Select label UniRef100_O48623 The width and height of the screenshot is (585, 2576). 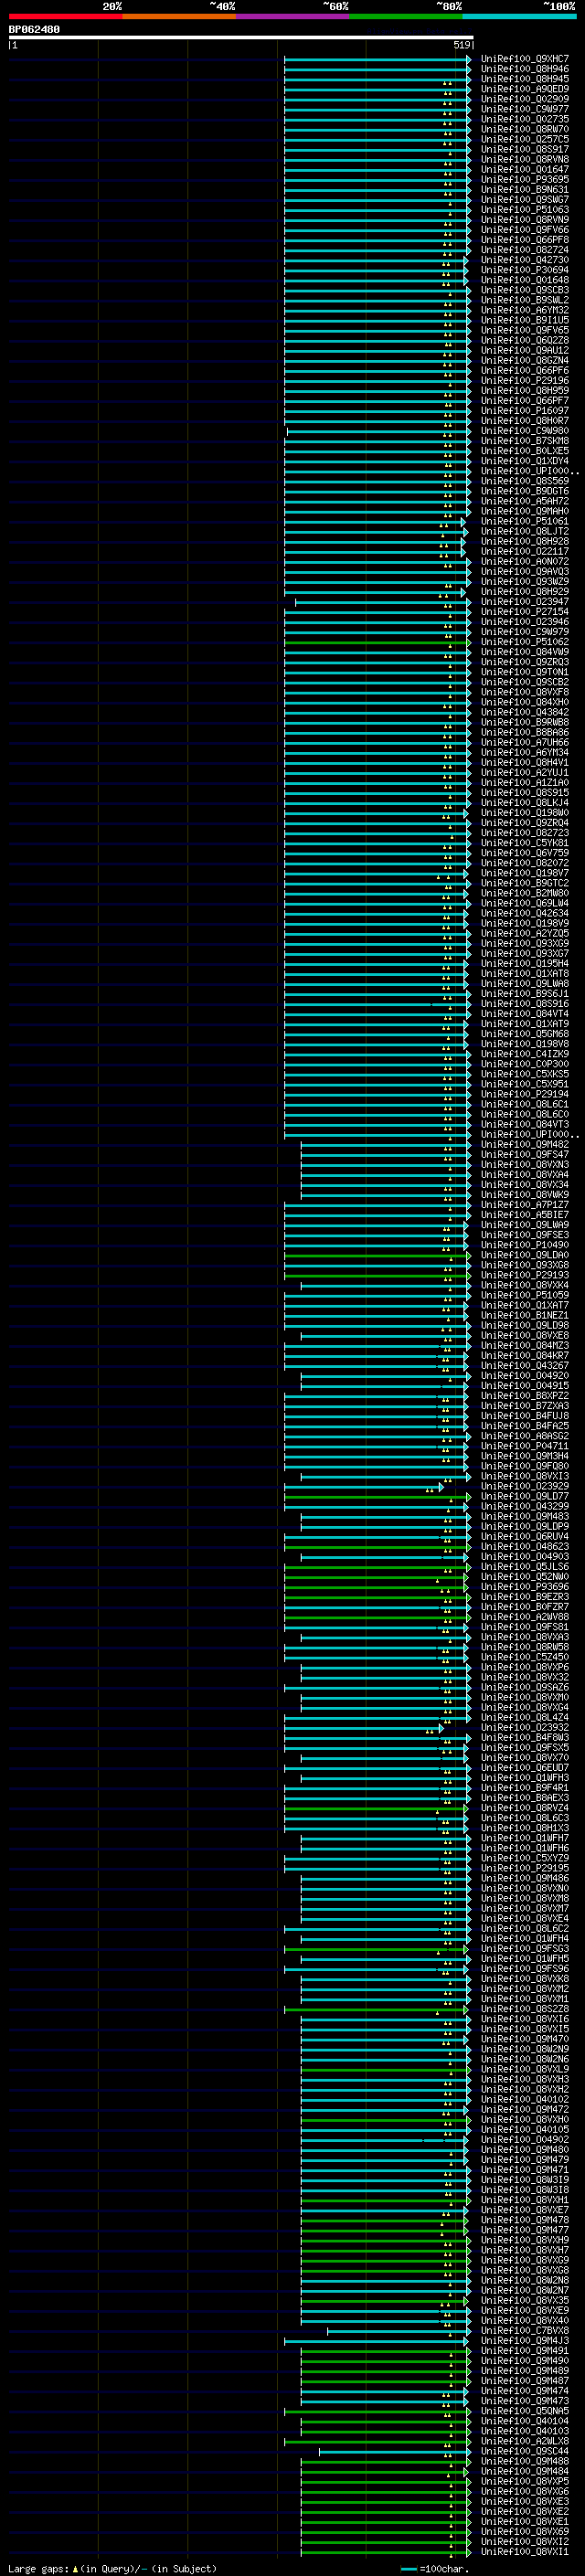525,1546
